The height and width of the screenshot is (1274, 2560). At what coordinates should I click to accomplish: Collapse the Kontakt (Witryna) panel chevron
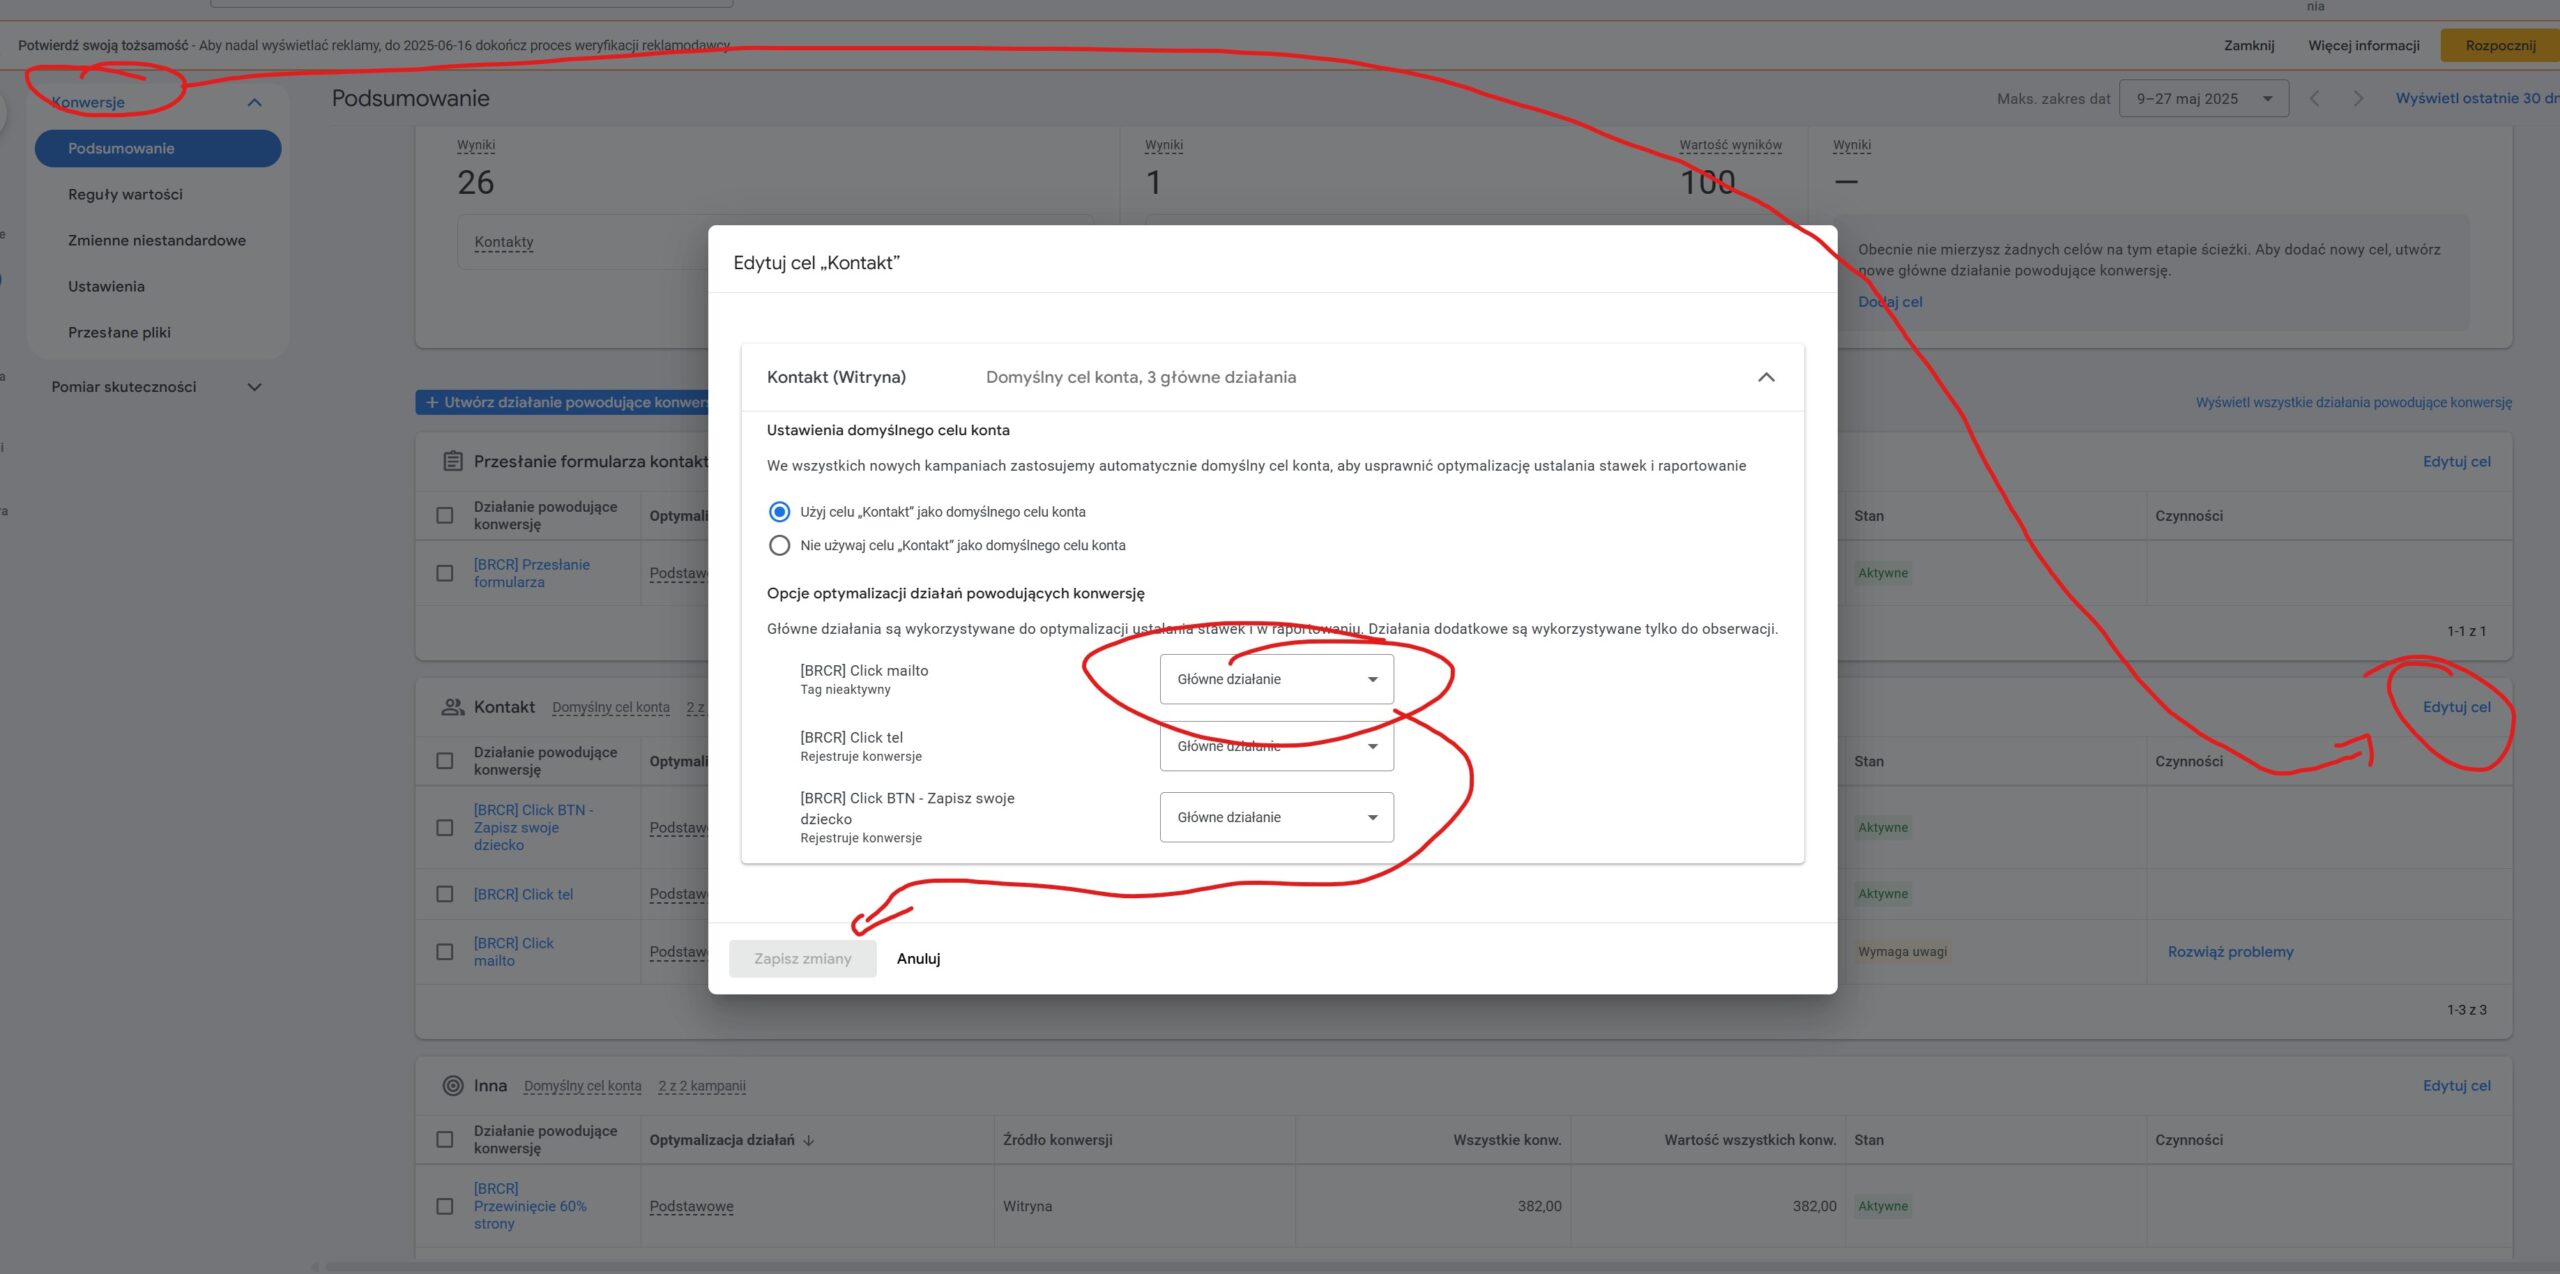point(1766,377)
